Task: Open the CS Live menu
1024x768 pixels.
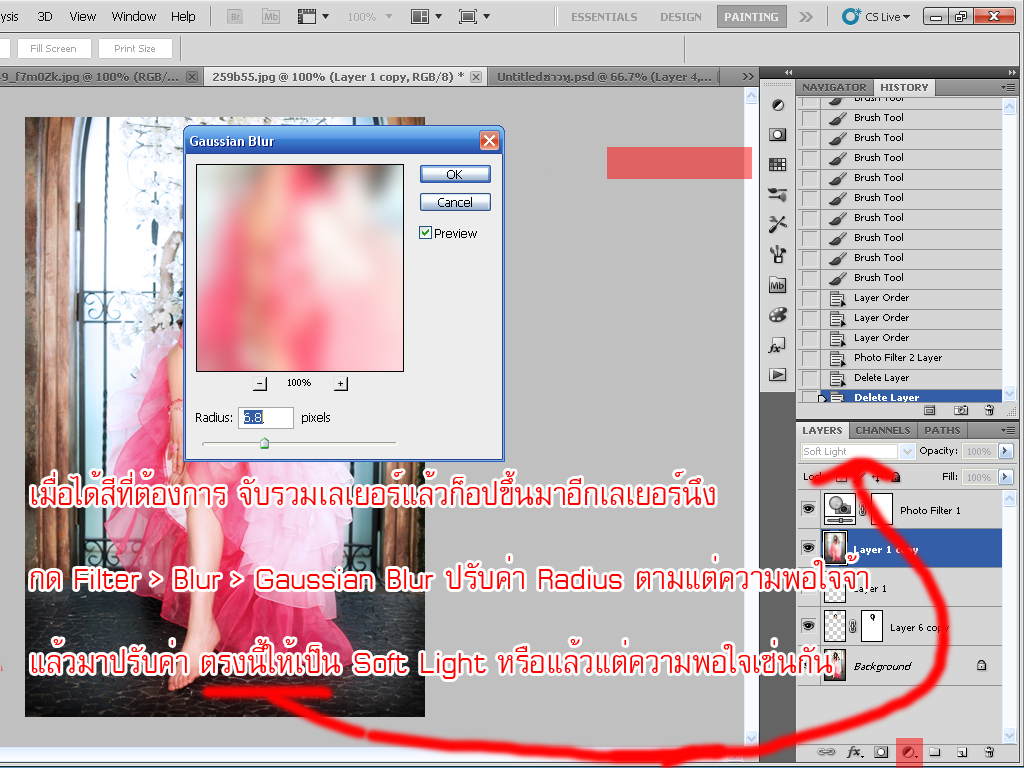Action: pos(876,17)
